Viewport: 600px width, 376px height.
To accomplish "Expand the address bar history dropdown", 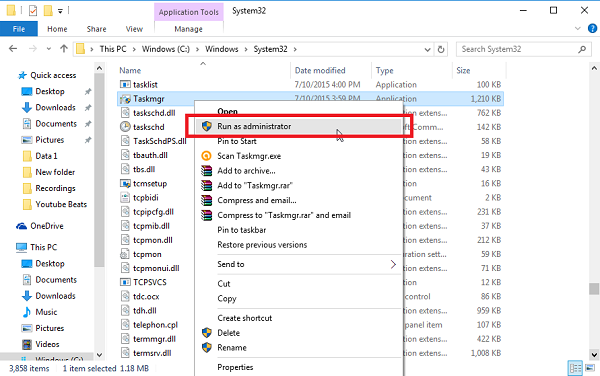I will [x=427, y=49].
